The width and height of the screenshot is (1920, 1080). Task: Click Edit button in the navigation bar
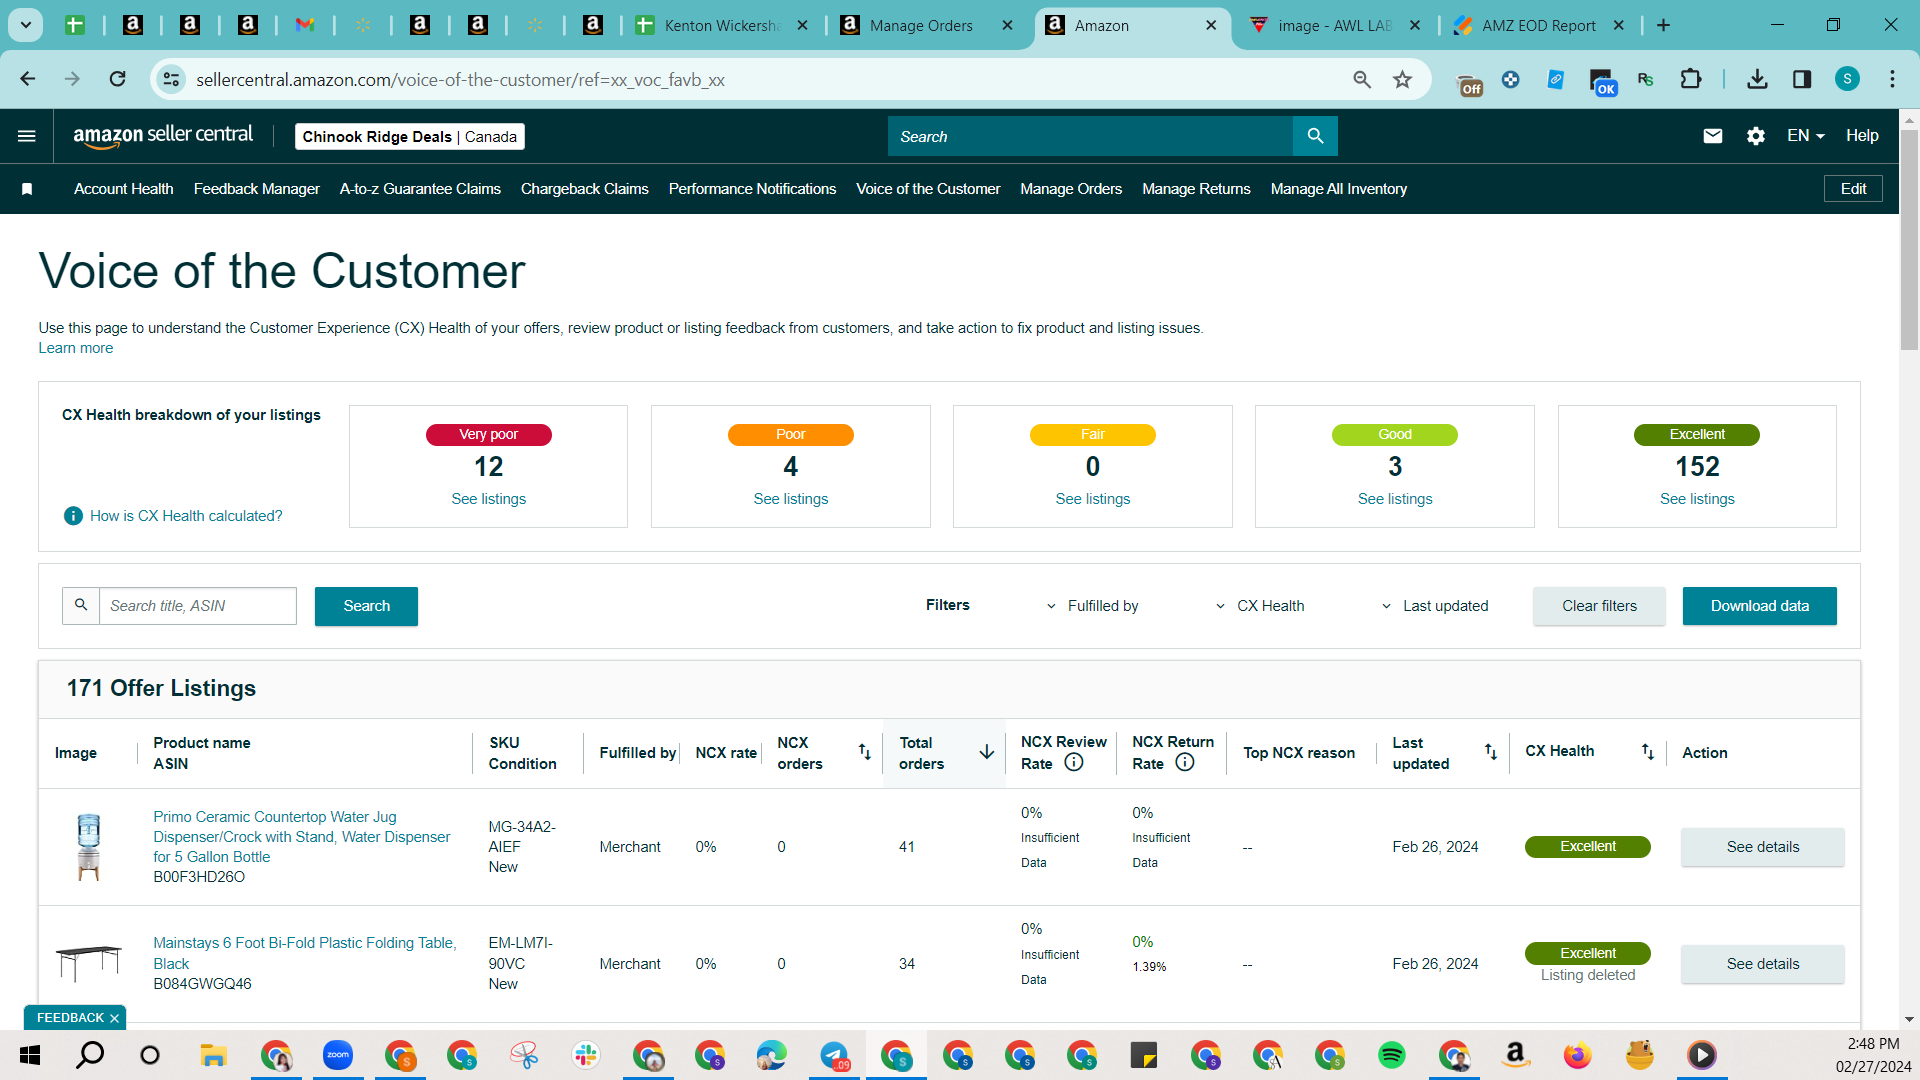pos(1853,189)
